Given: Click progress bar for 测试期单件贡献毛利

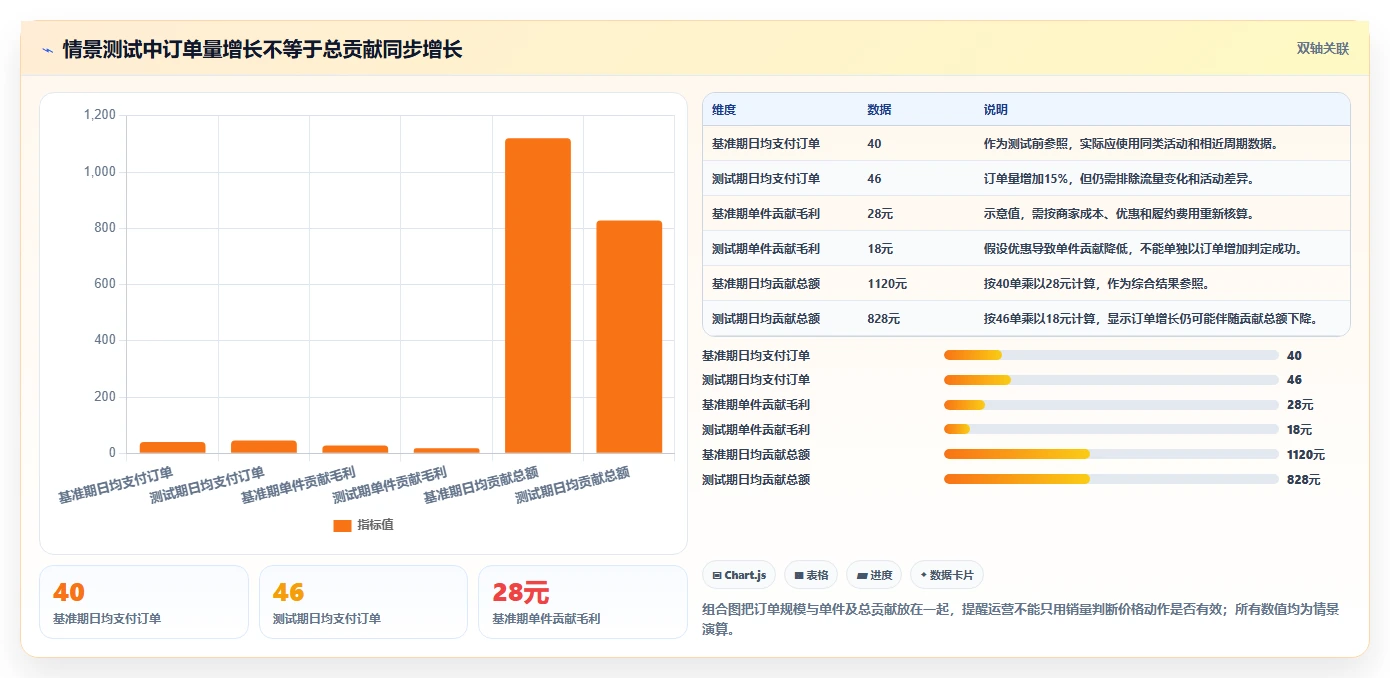Looking at the screenshot, I should [1111, 430].
